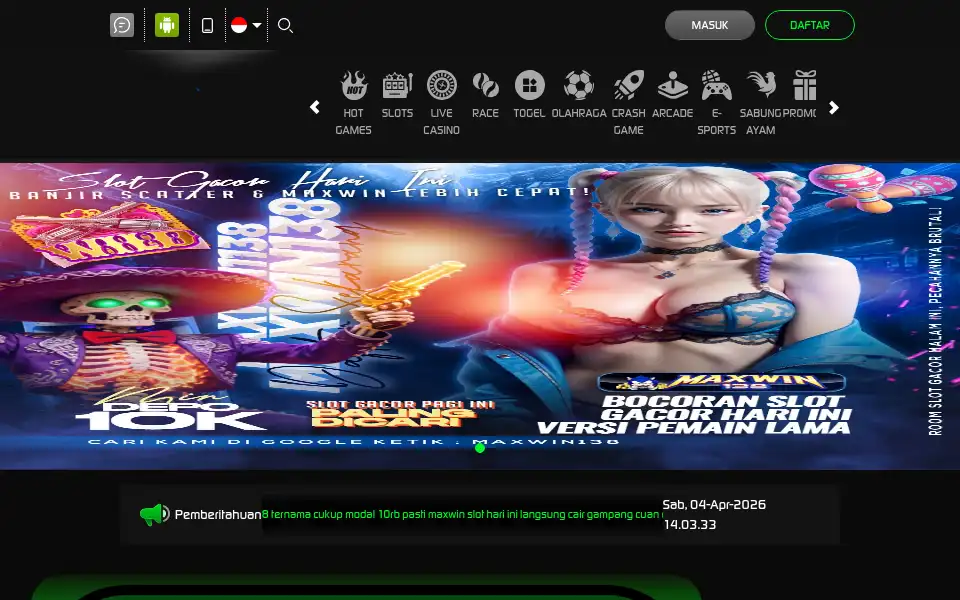Open the Togel category
Viewport: 960px width, 600px height.
coord(530,94)
